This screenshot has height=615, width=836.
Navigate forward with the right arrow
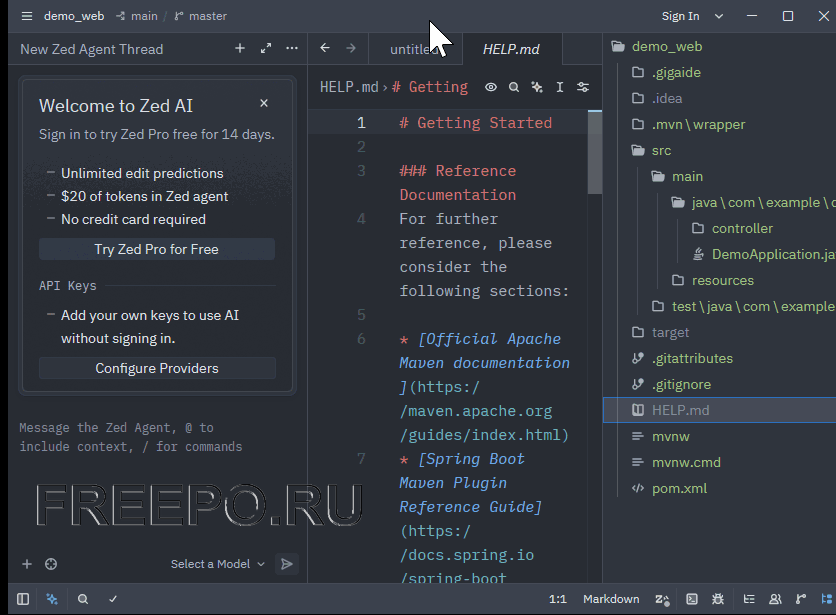[351, 48]
